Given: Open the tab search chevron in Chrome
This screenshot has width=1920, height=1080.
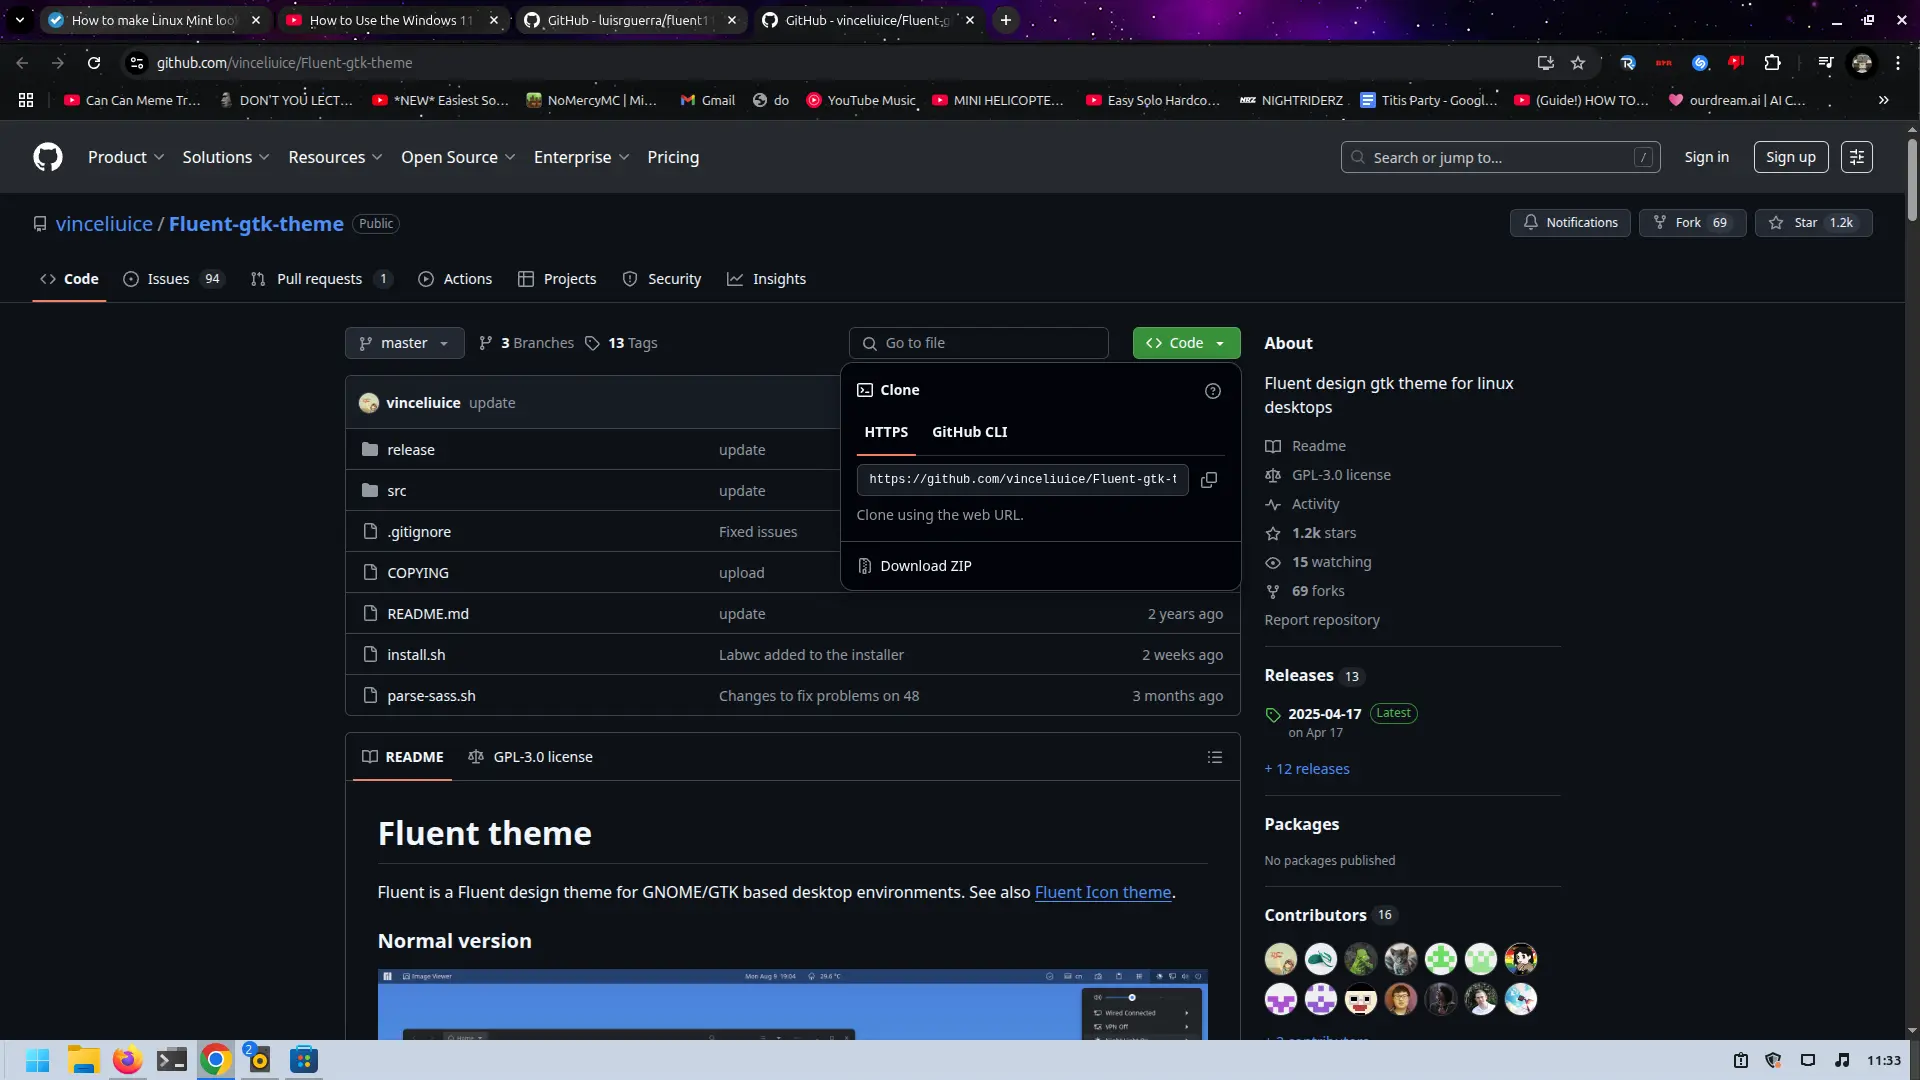Looking at the screenshot, I should pos(19,20).
